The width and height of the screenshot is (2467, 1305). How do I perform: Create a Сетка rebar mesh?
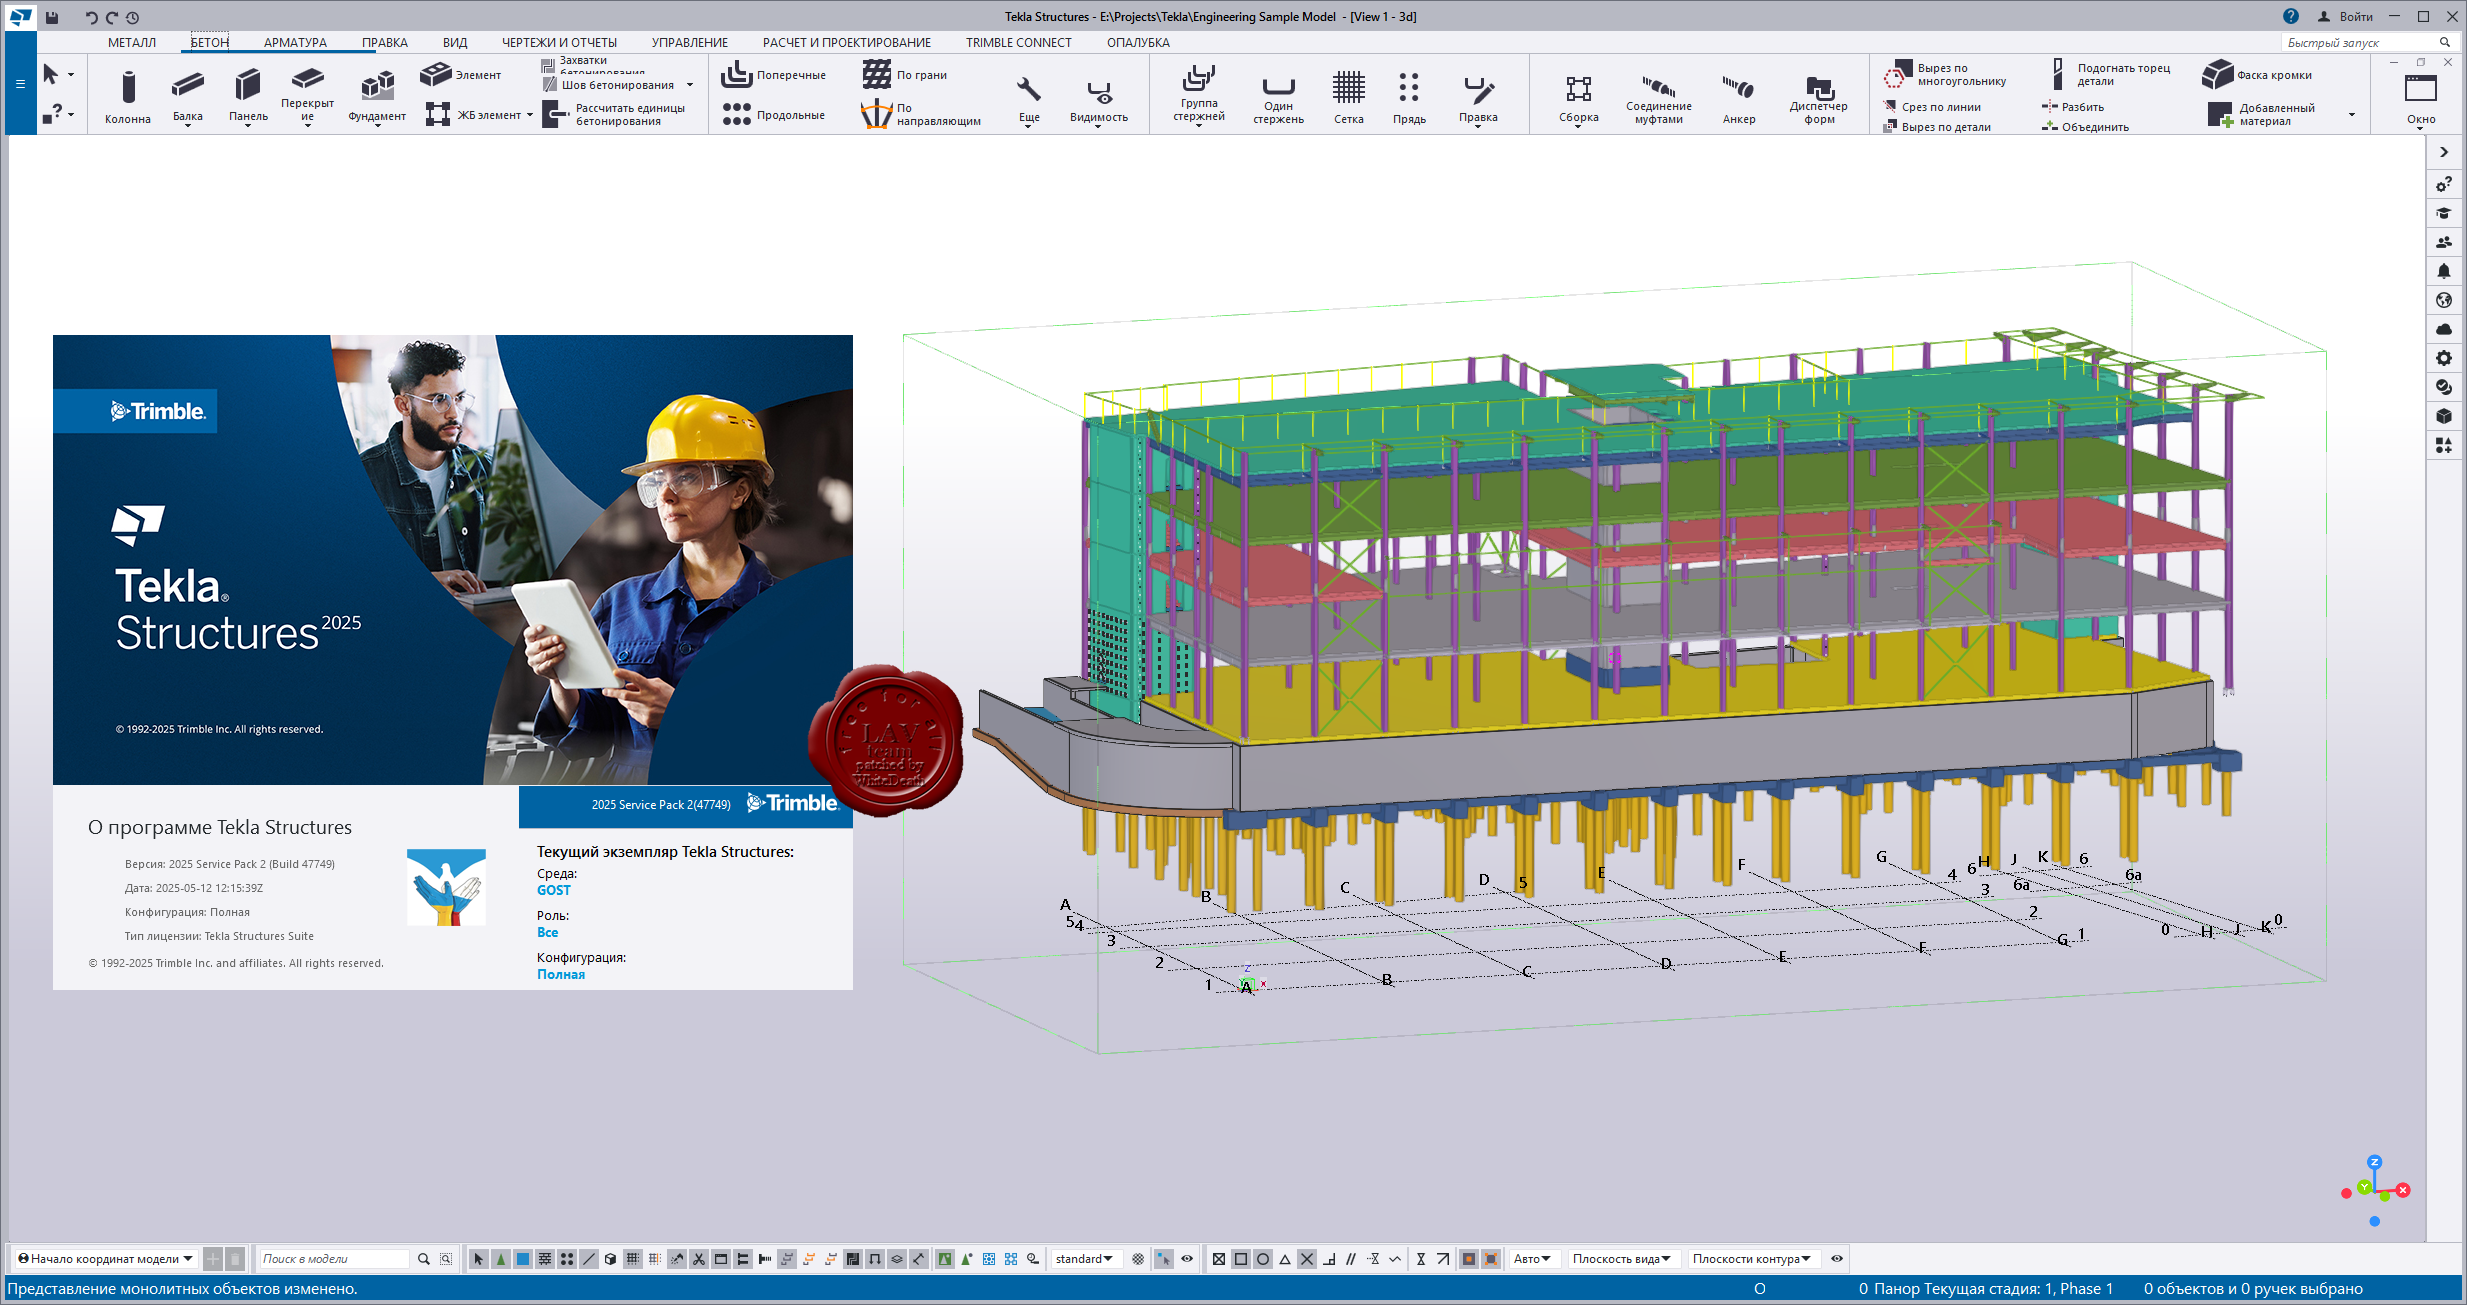click(x=1348, y=98)
